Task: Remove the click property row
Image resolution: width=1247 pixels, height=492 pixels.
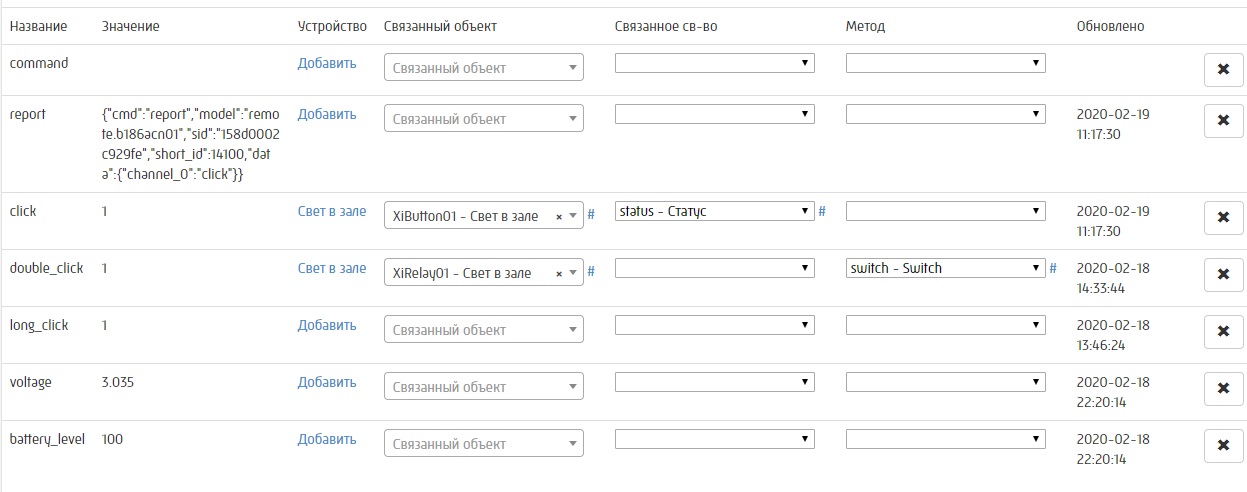Action: pos(1223,218)
